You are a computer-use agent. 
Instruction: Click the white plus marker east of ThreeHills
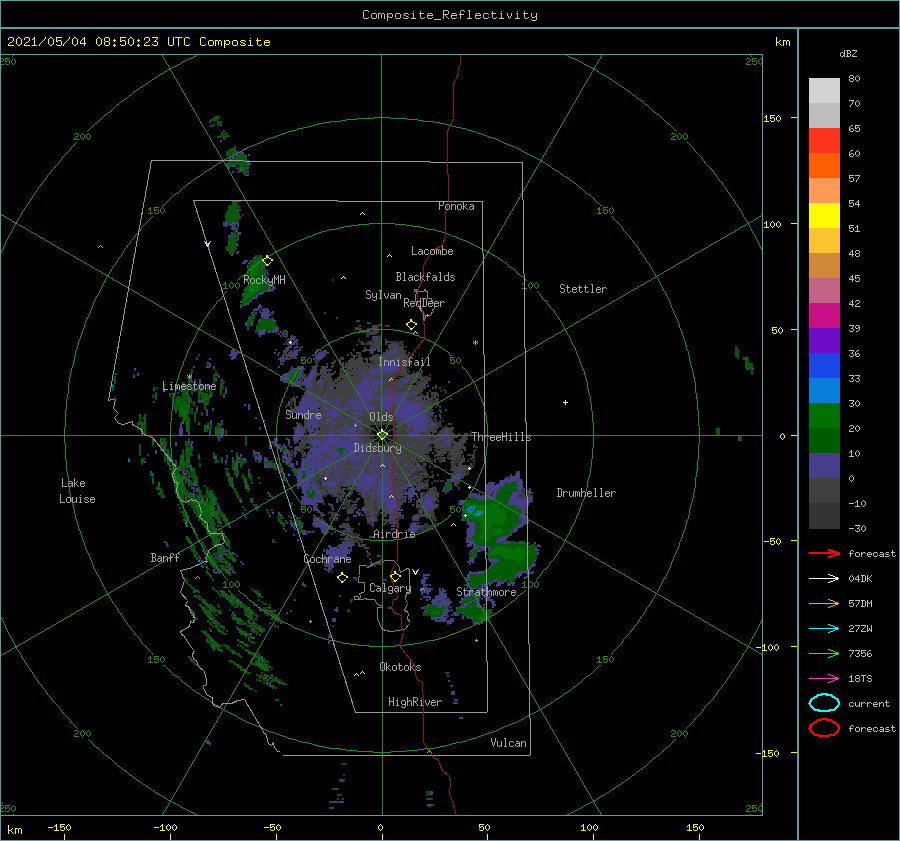pos(565,402)
